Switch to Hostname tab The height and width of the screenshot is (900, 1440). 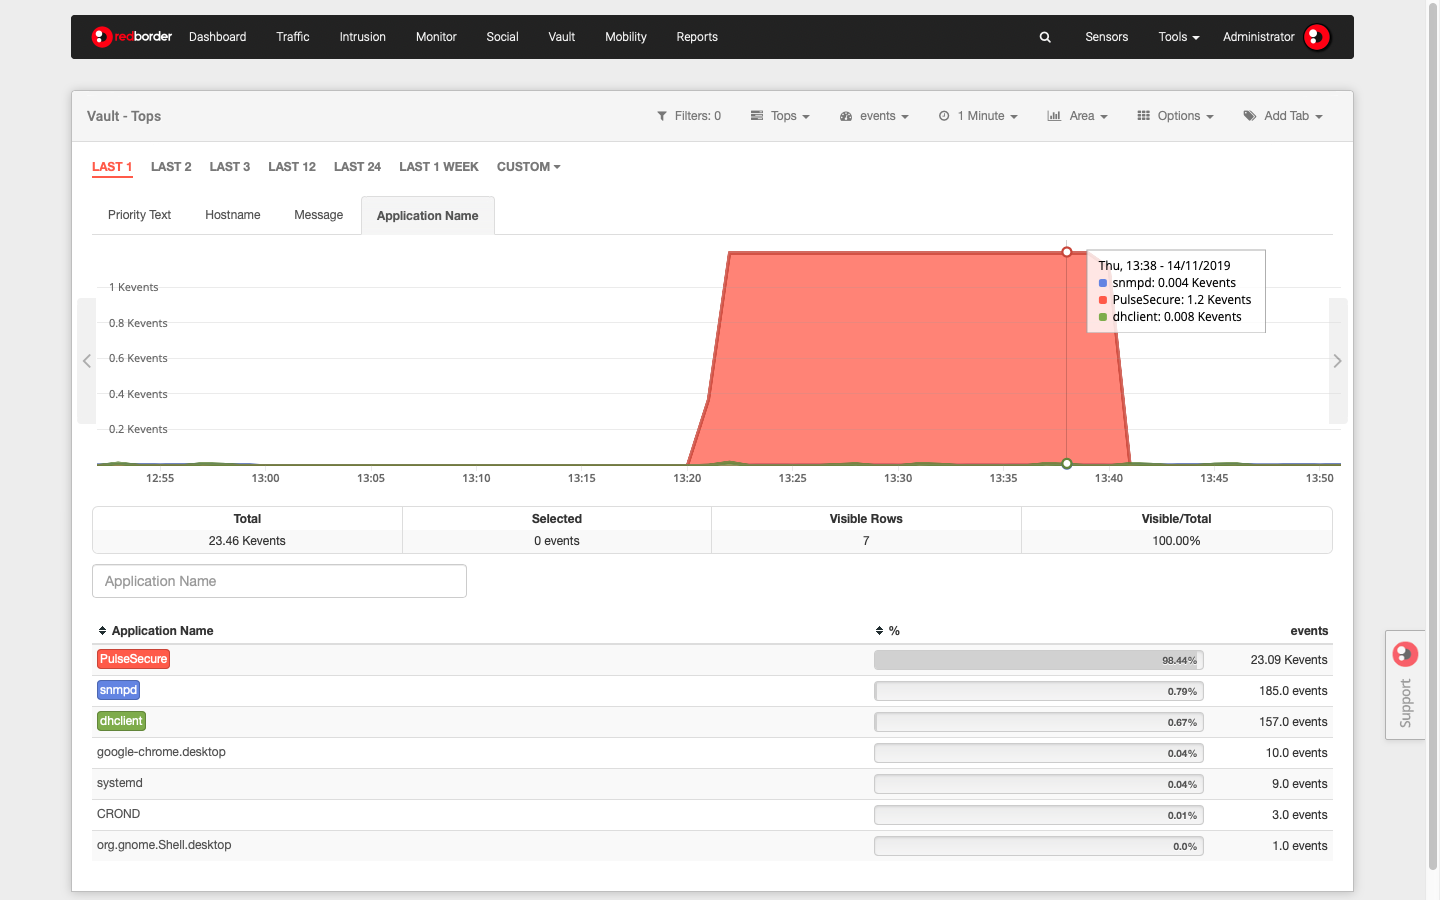(x=233, y=215)
